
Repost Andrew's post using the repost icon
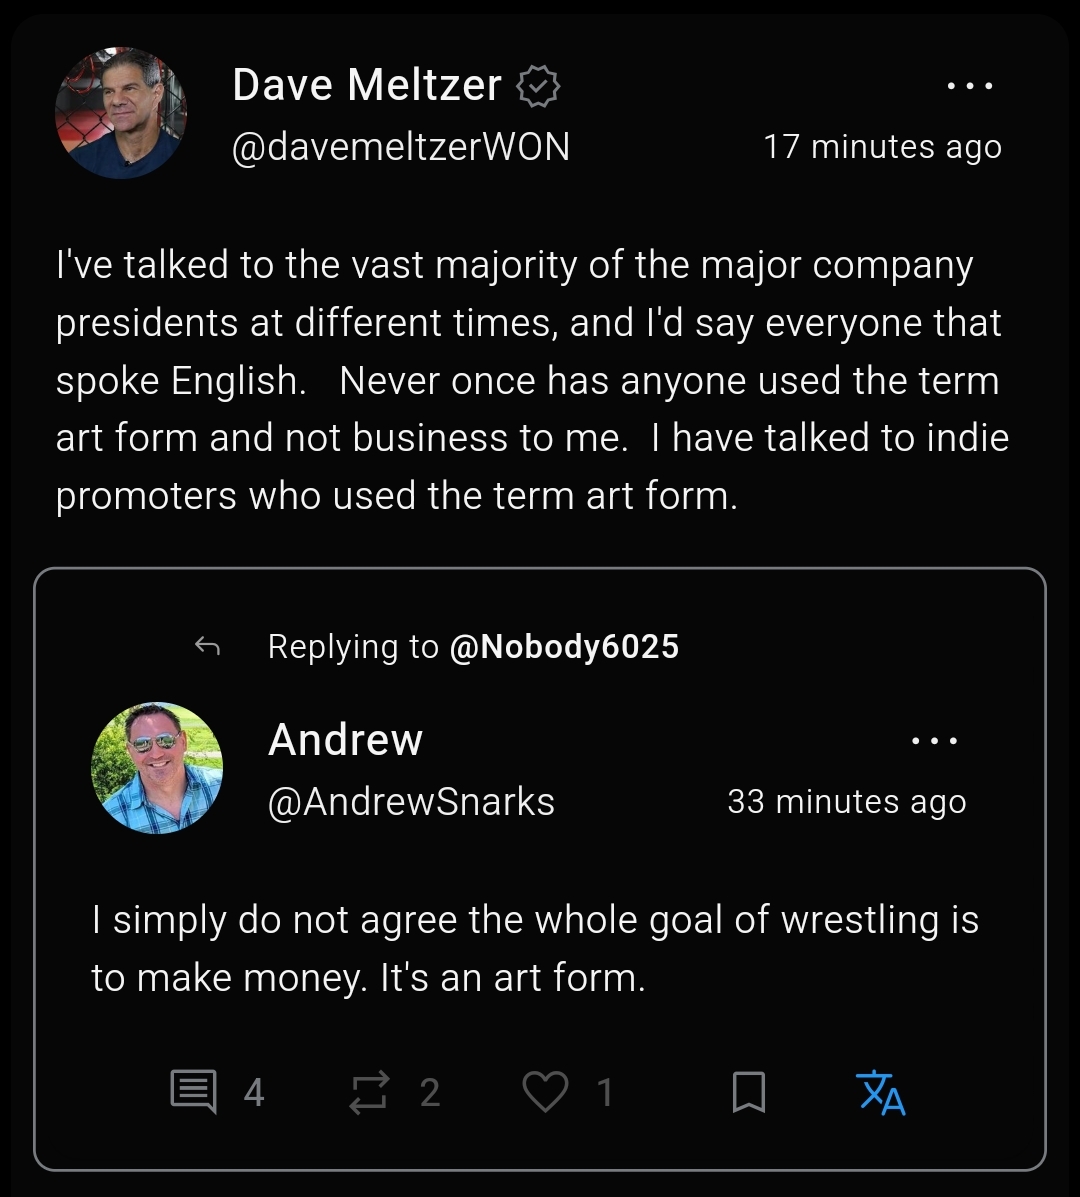(x=367, y=1092)
